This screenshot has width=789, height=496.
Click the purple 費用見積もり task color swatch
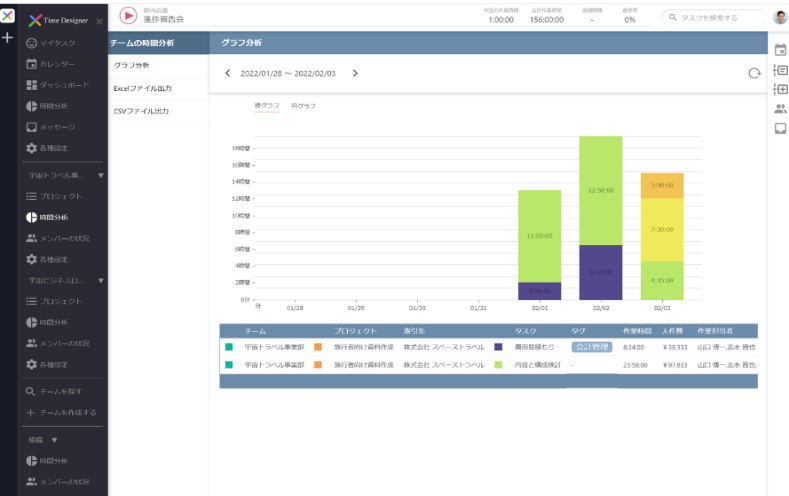[498, 347]
